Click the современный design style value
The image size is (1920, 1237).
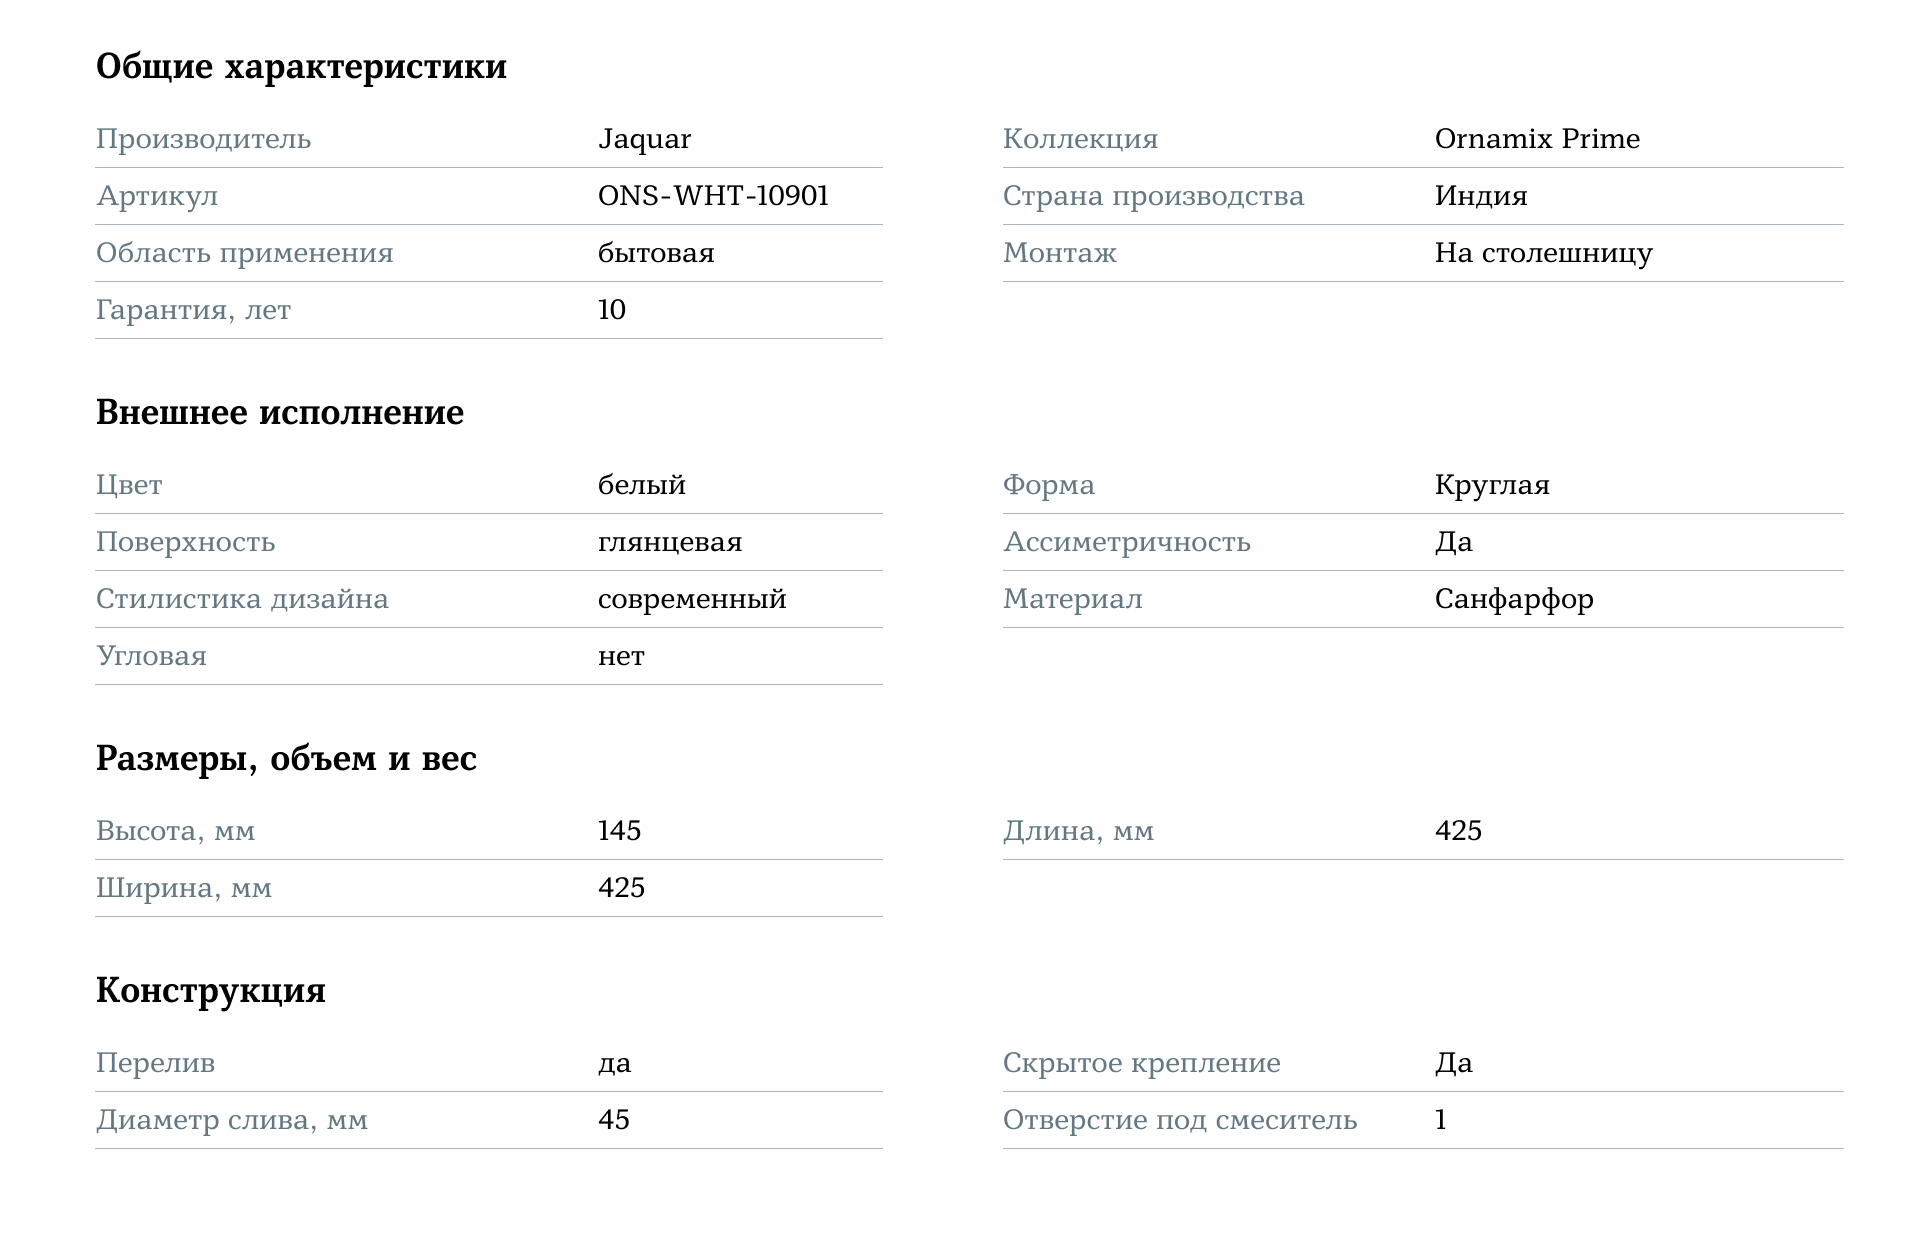692,599
